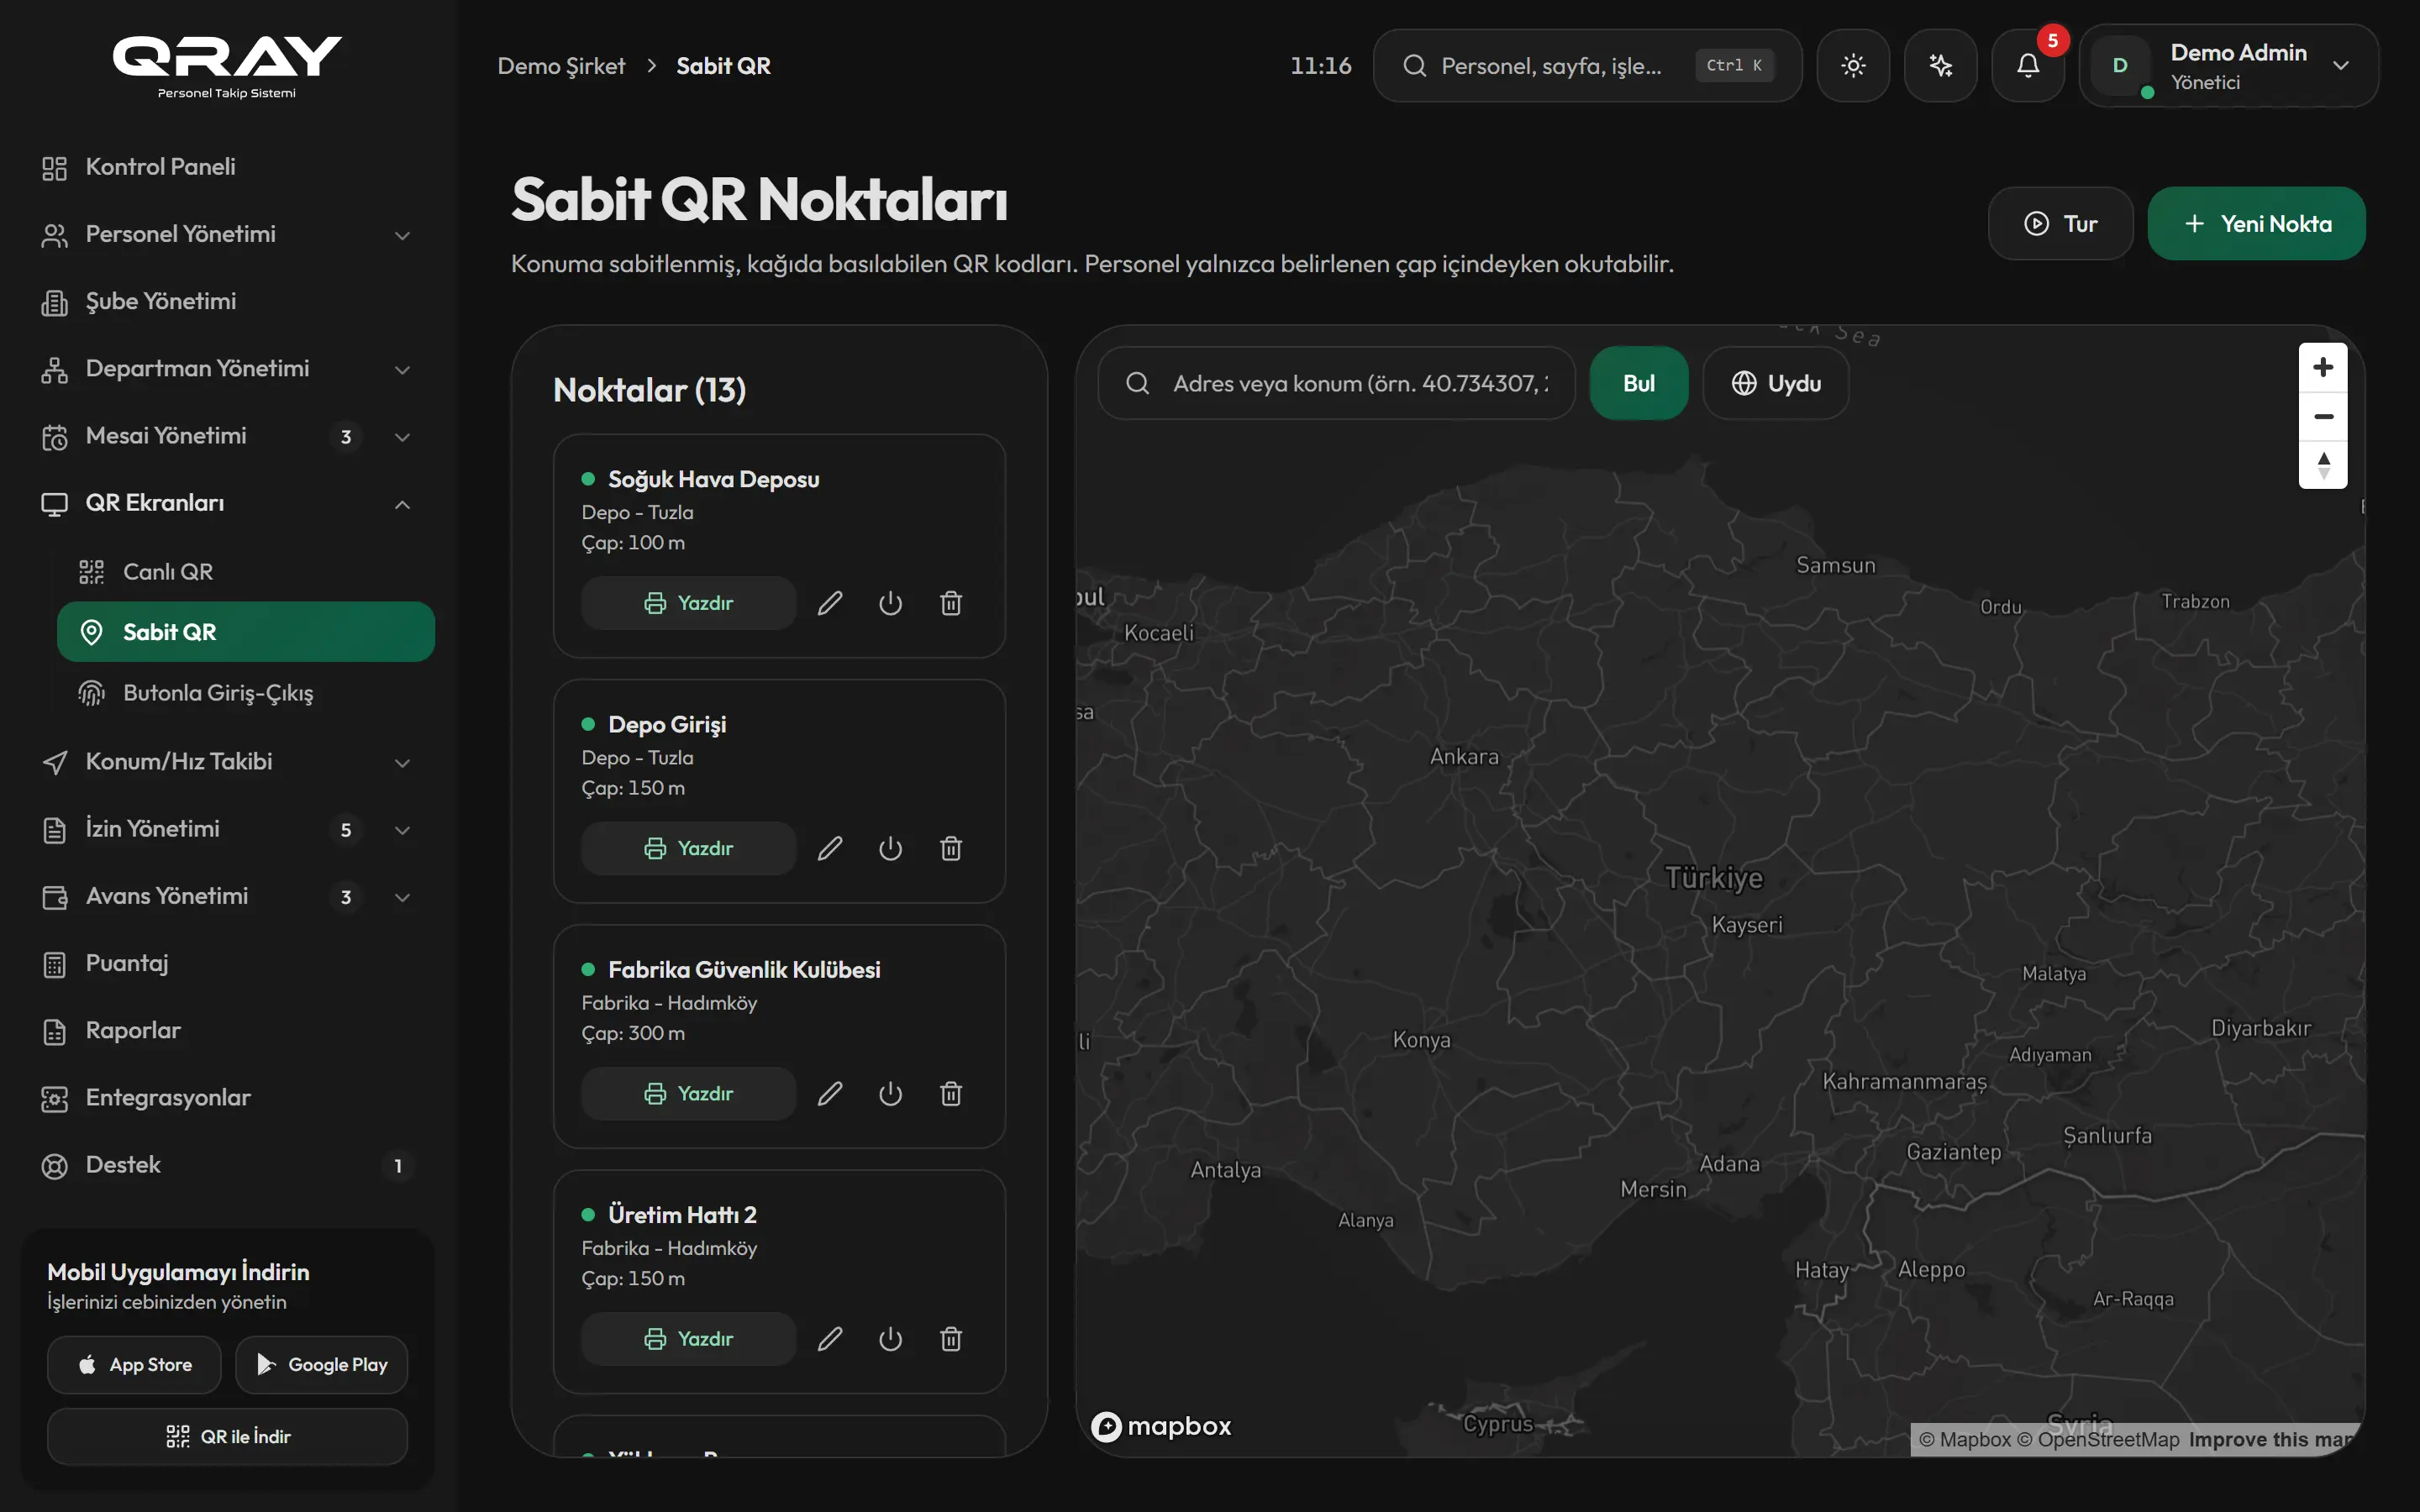Switch map to Uydu satellite view
This screenshot has width=2420, height=1512.
[1776, 383]
